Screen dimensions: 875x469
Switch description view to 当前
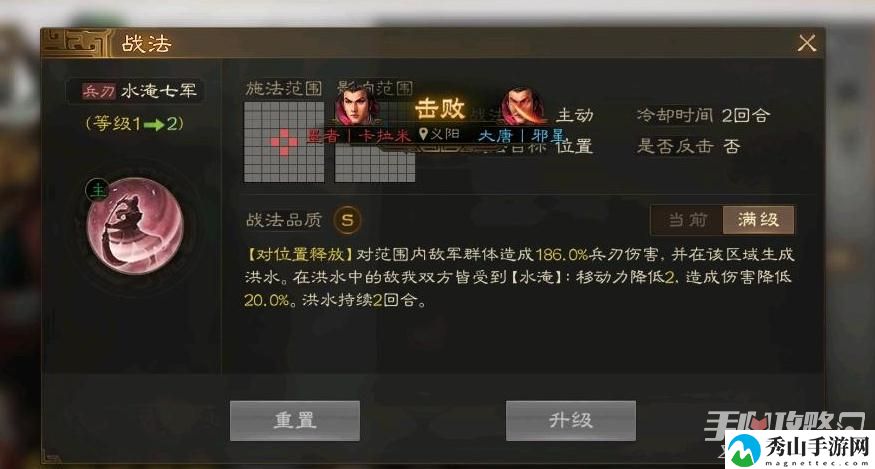point(687,219)
